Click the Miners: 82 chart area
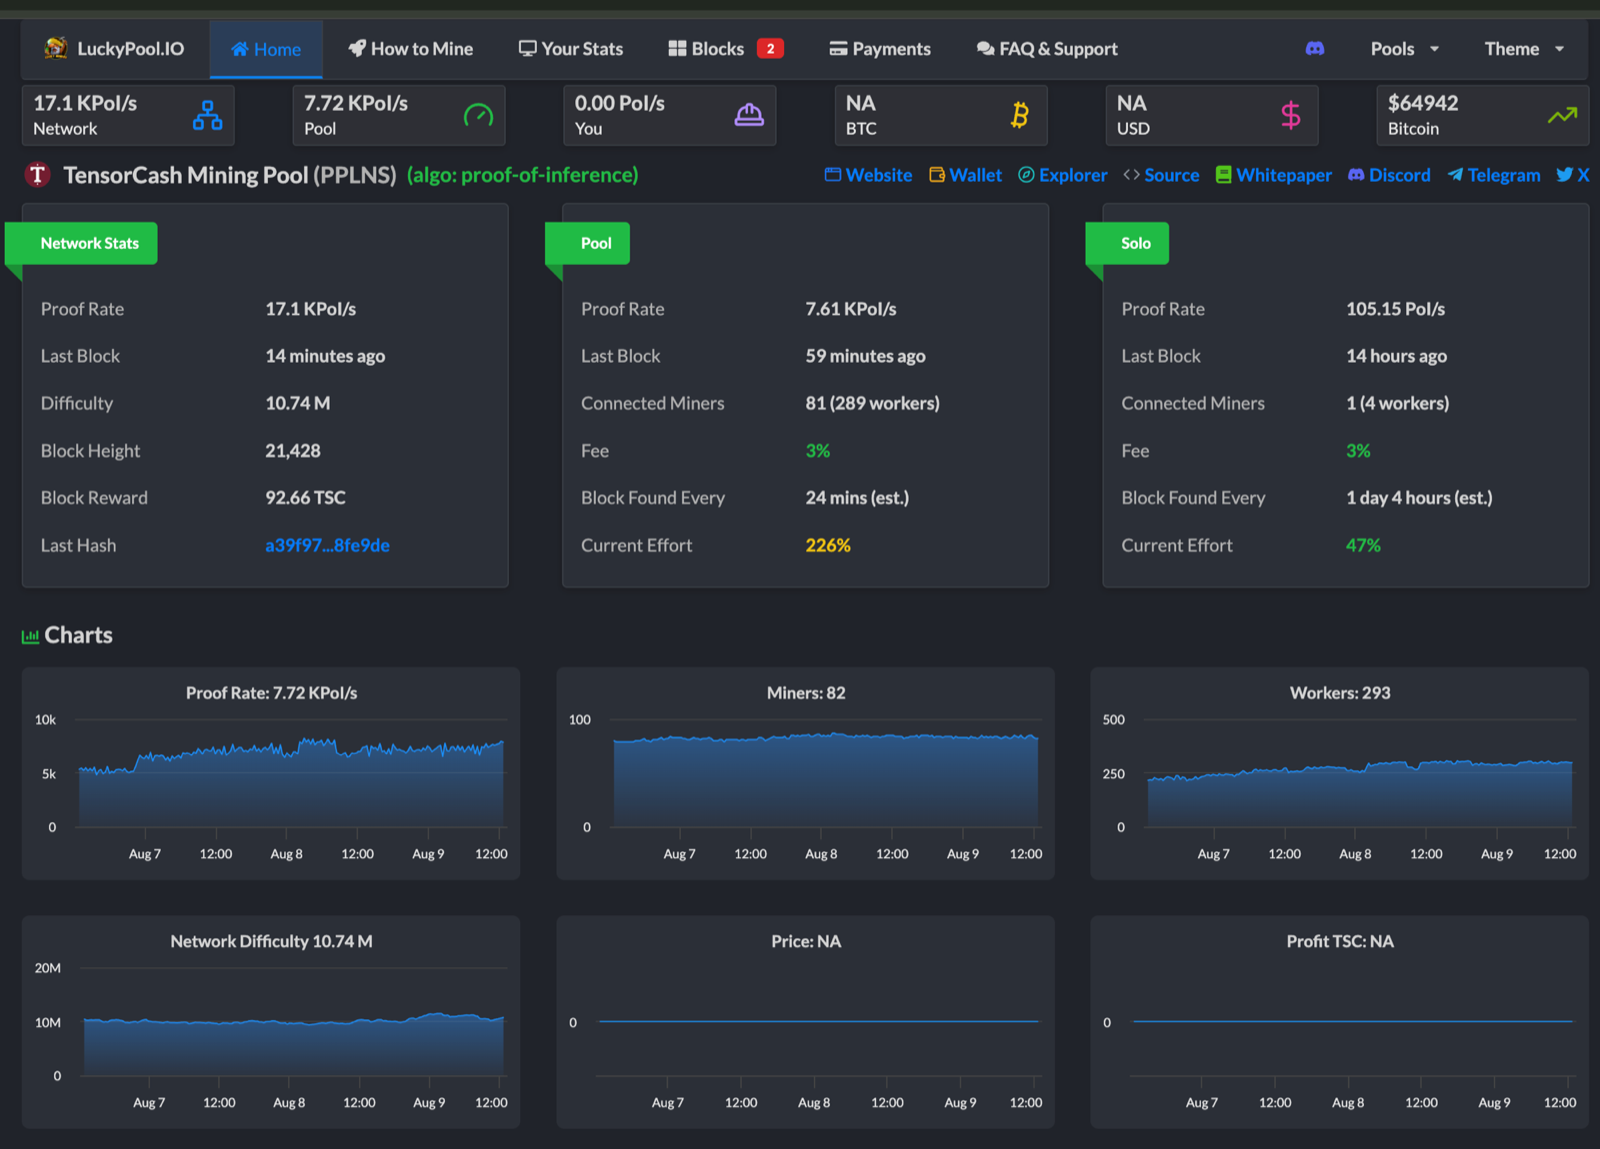 click(x=806, y=773)
